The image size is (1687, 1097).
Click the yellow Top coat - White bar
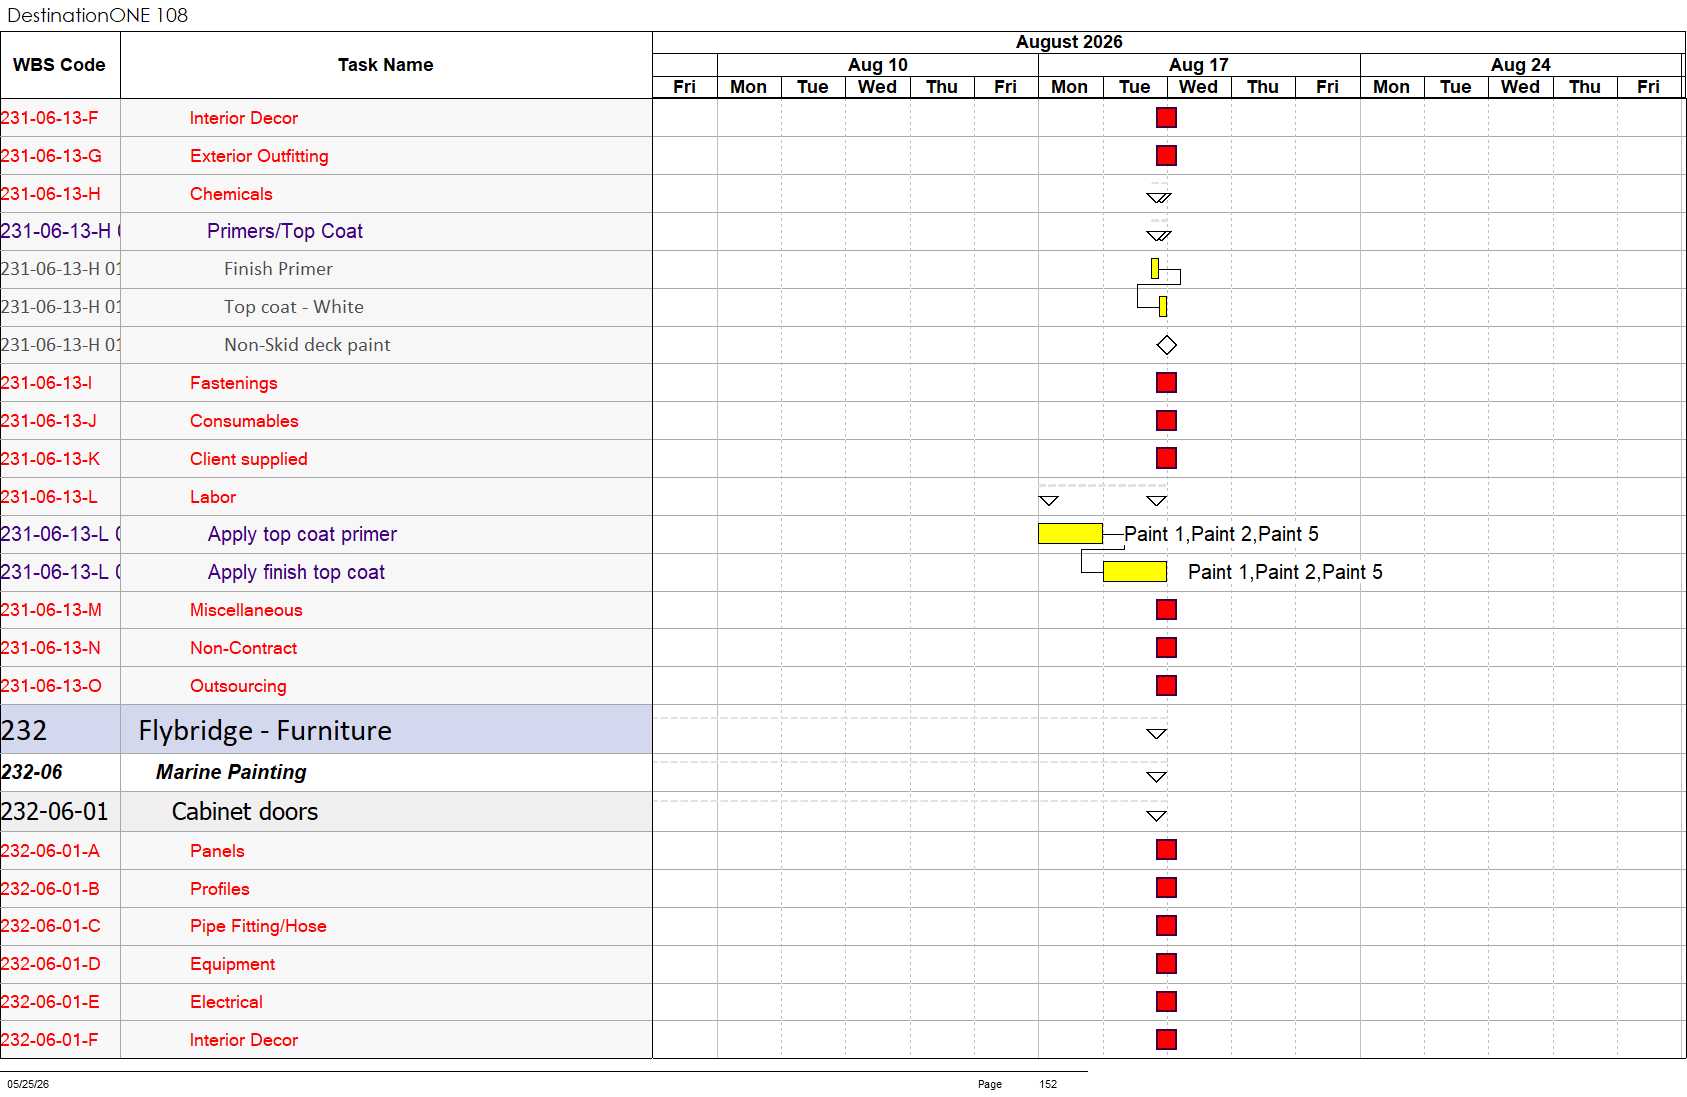pyautogui.click(x=1163, y=307)
